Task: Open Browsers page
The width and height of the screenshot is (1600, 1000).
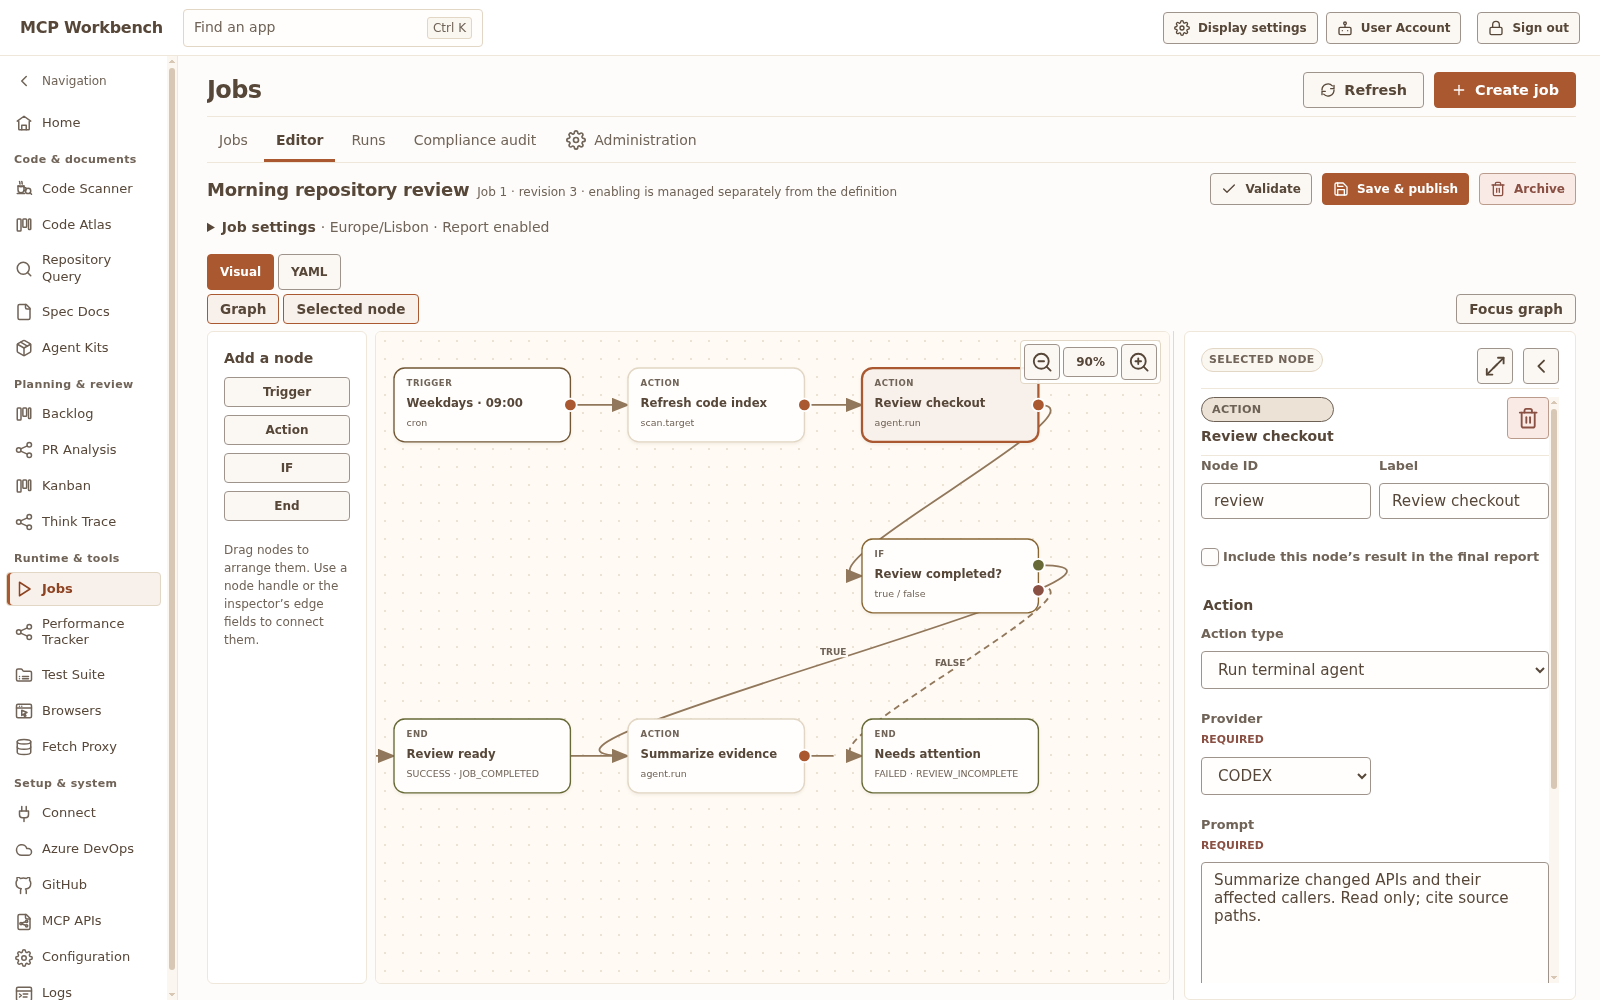Action: pos(84,711)
